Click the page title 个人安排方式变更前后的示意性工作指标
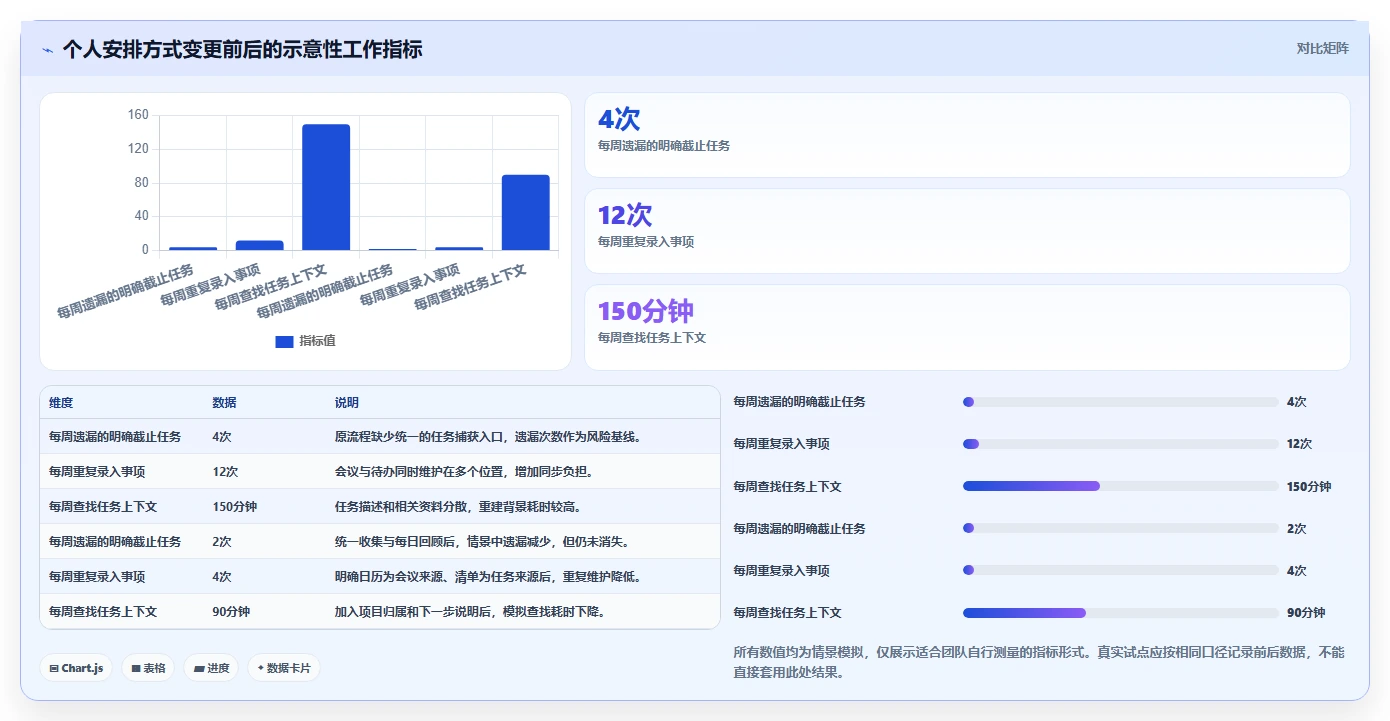Viewport: 1390px width, 721px height. click(x=242, y=49)
